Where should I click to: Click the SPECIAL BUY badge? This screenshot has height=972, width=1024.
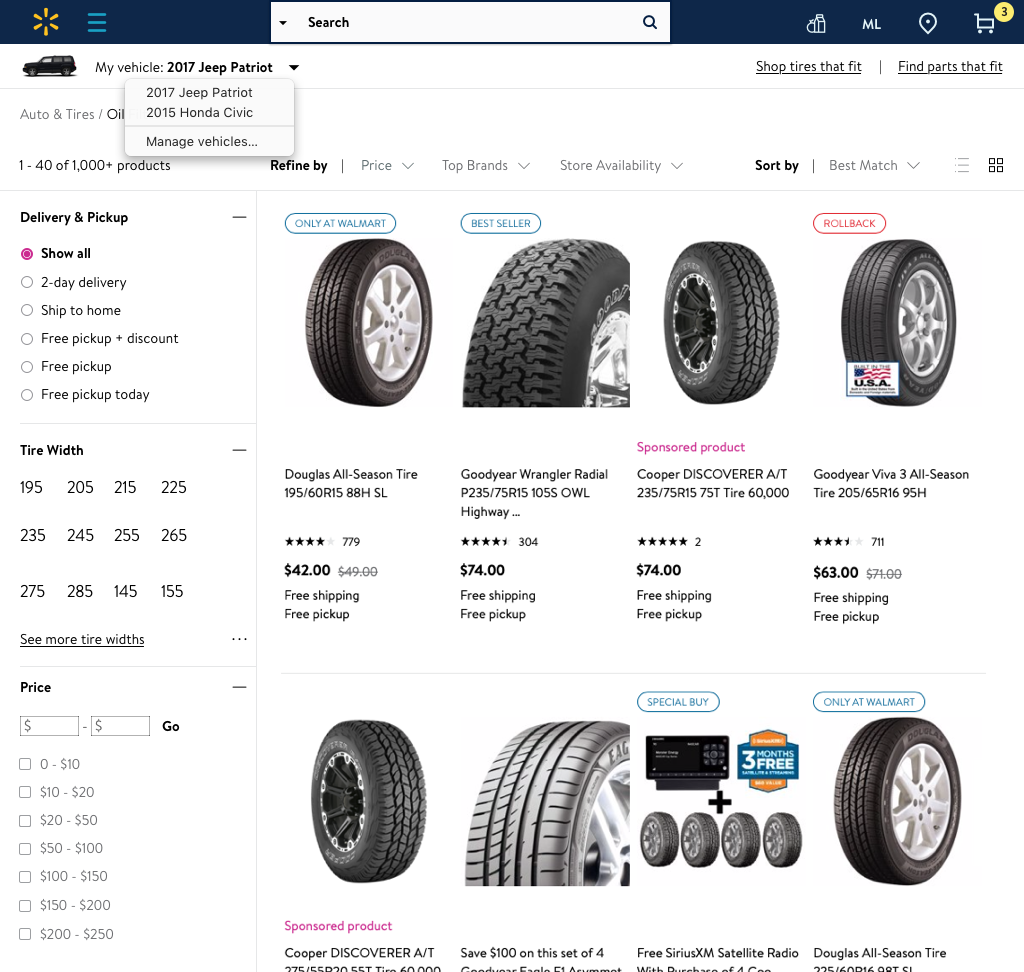tap(678, 702)
